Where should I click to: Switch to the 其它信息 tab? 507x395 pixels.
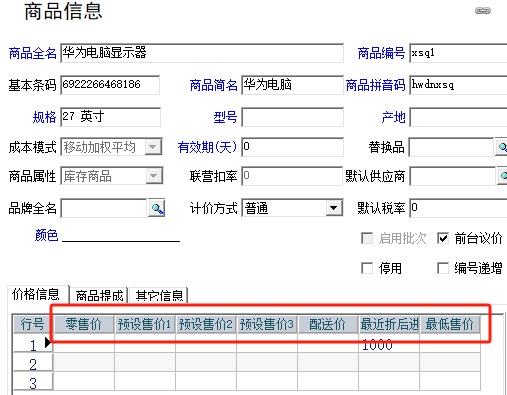click(159, 295)
